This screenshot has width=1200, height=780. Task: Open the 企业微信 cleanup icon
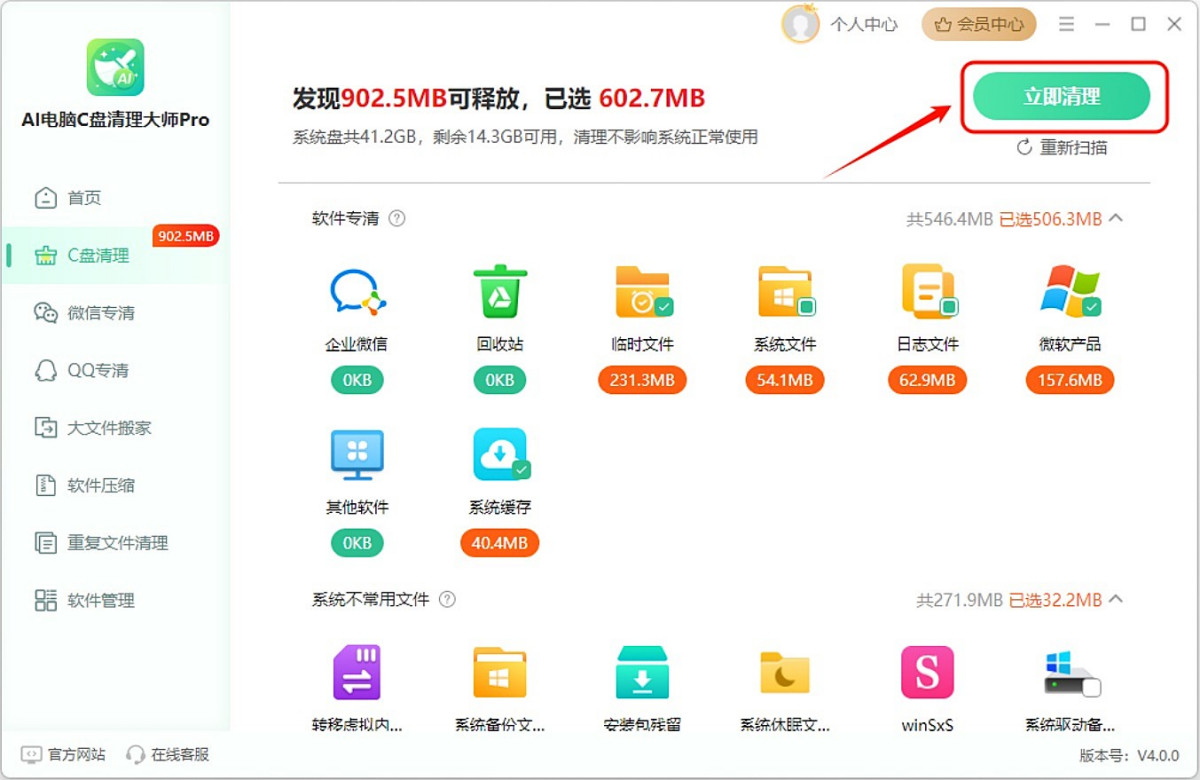(356, 291)
